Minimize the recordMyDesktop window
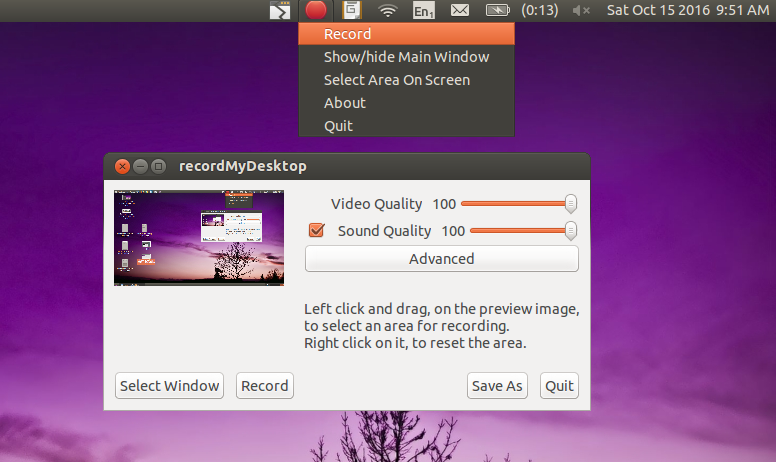Screen dimensions: 776x462 (x=141, y=166)
